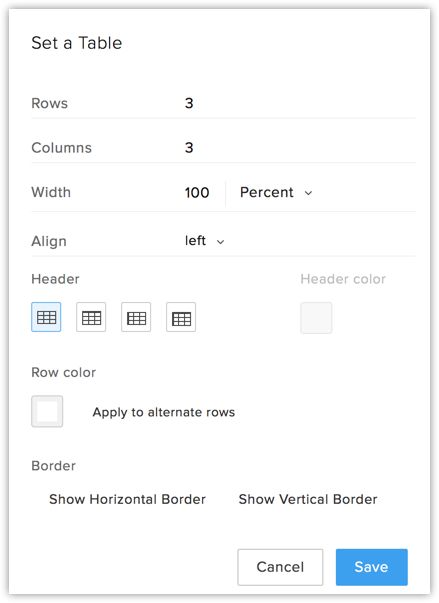Click the chevron arrow next to Percent

(x=308, y=193)
